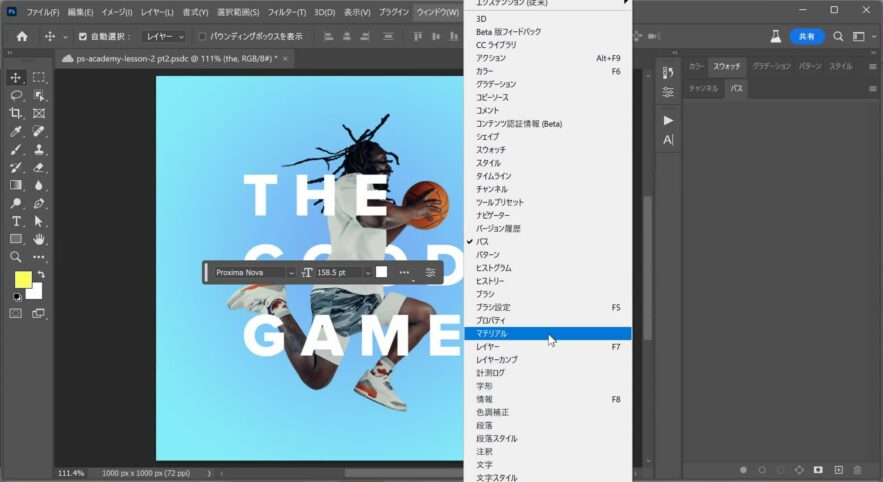Screen dimensions: 883x482
Task: Create new path button in Paths panel
Action: pyautogui.click(x=839, y=470)
